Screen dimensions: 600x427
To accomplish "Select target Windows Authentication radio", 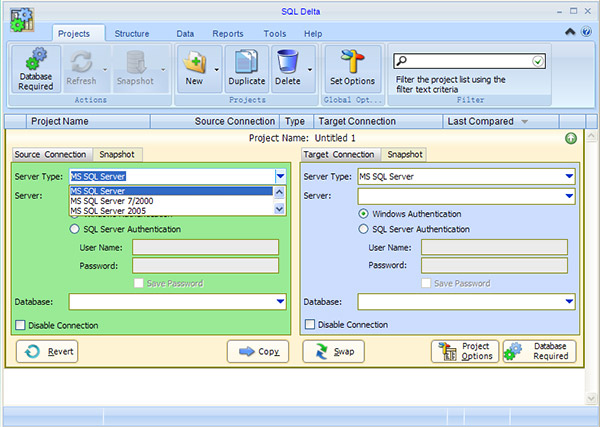I will click(x=363, y=214).
